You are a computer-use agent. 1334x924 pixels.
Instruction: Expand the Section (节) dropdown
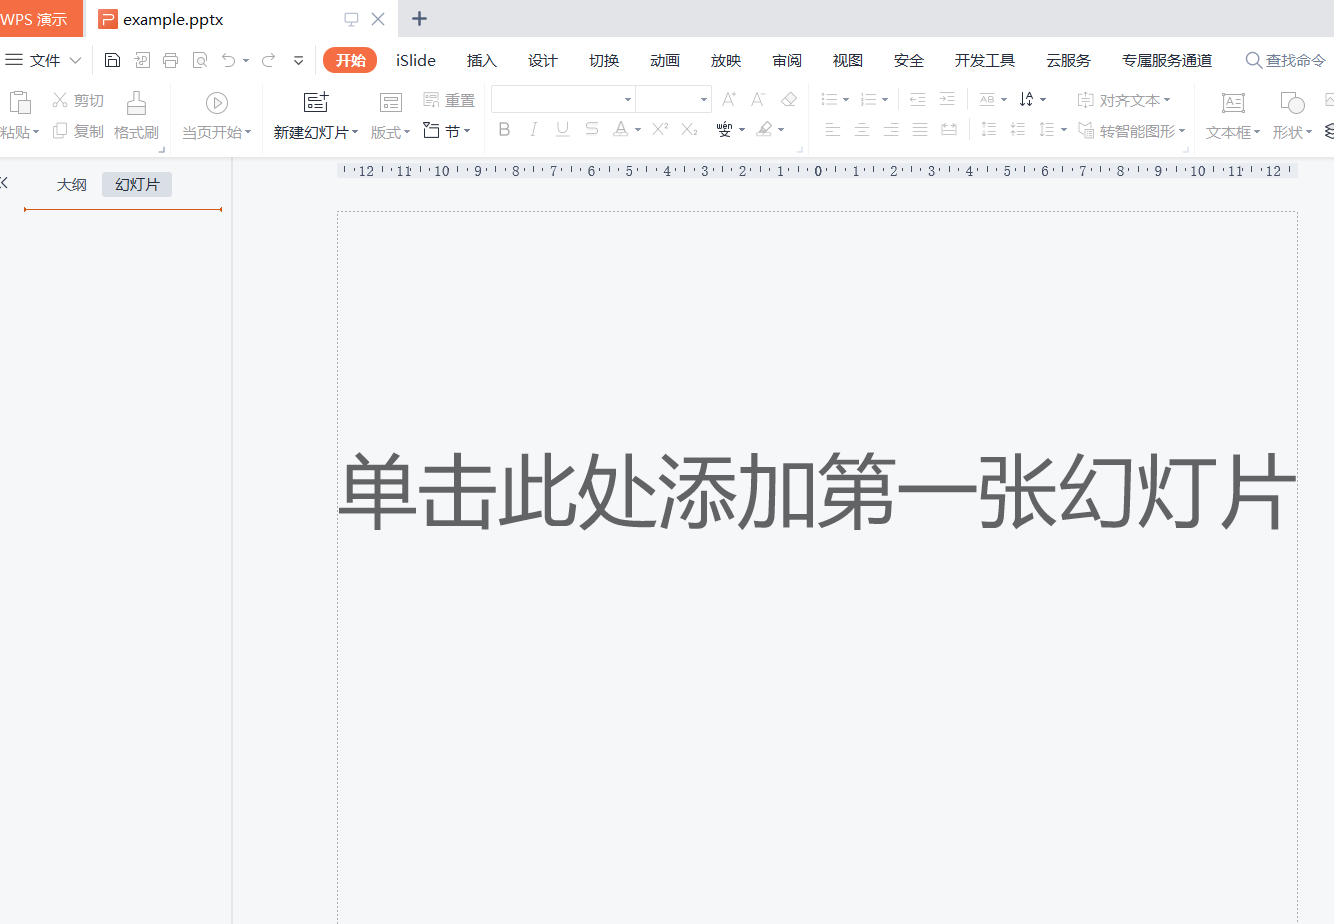click(466, 132)
